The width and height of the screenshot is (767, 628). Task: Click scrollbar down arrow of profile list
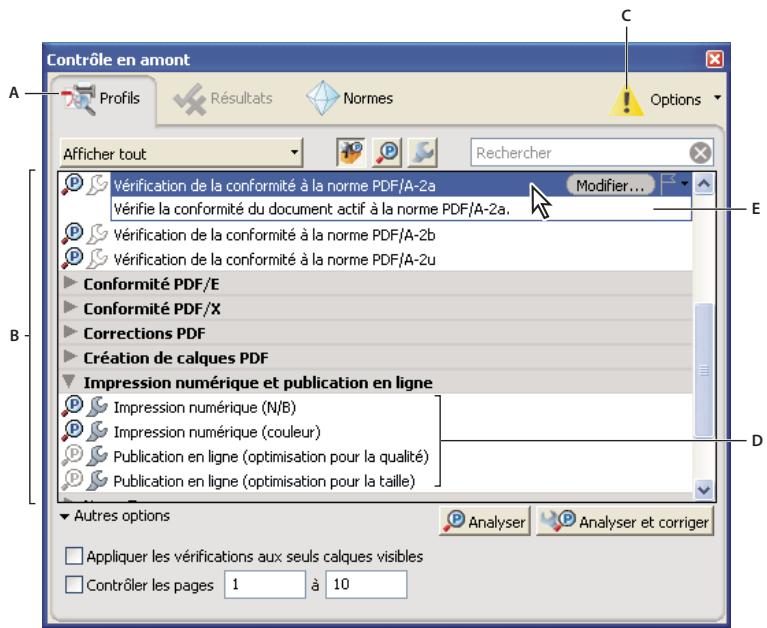(x=704, y=489)
